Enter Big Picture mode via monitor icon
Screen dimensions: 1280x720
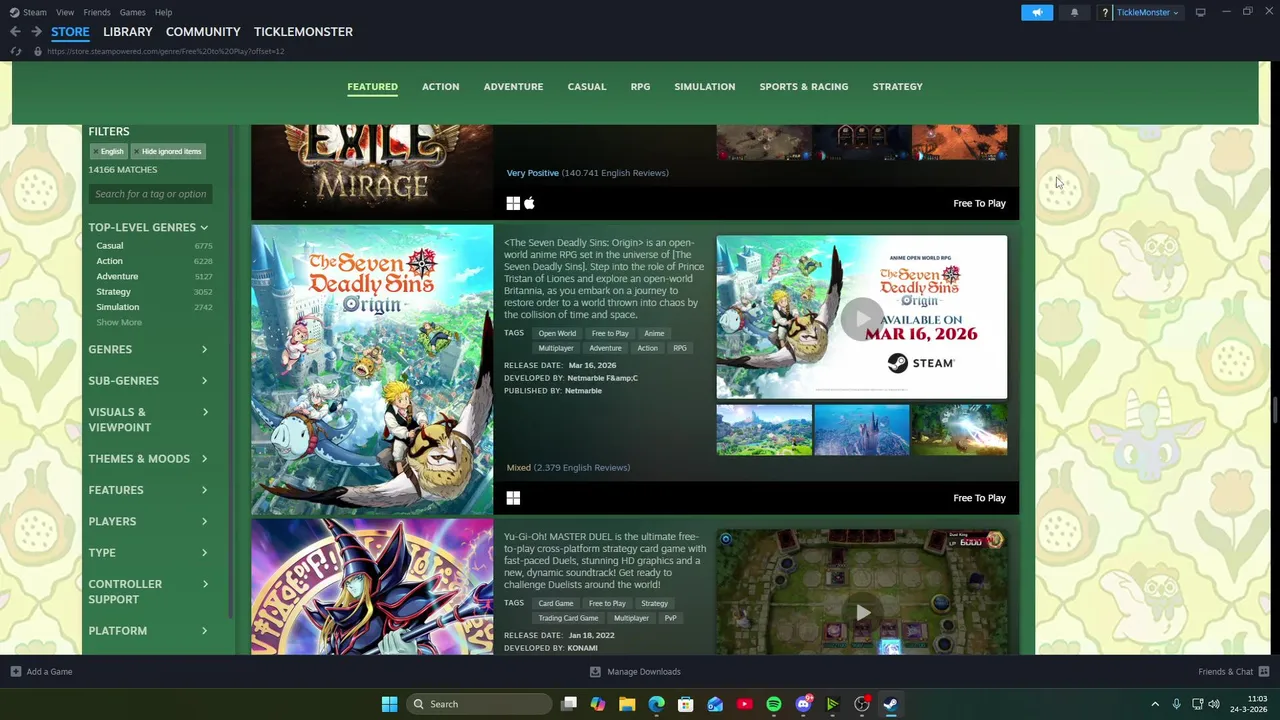pos(1200,12)
